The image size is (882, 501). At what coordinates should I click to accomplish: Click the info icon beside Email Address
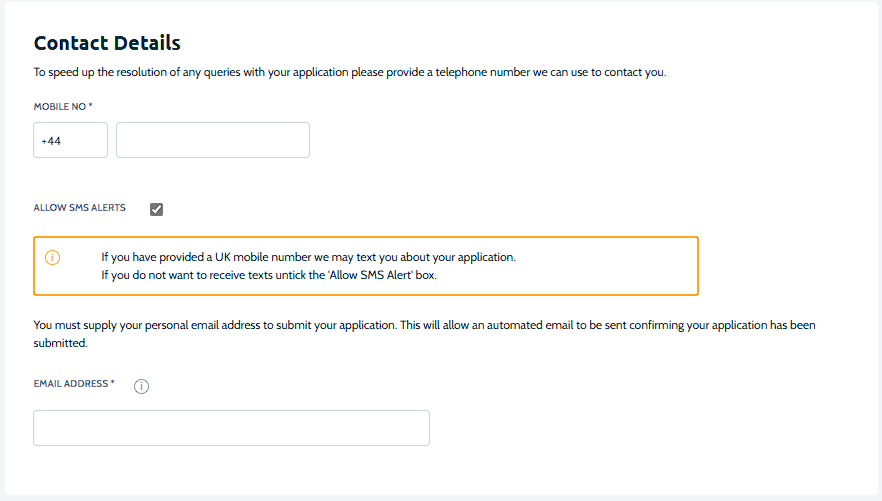(x=141, y=387)
